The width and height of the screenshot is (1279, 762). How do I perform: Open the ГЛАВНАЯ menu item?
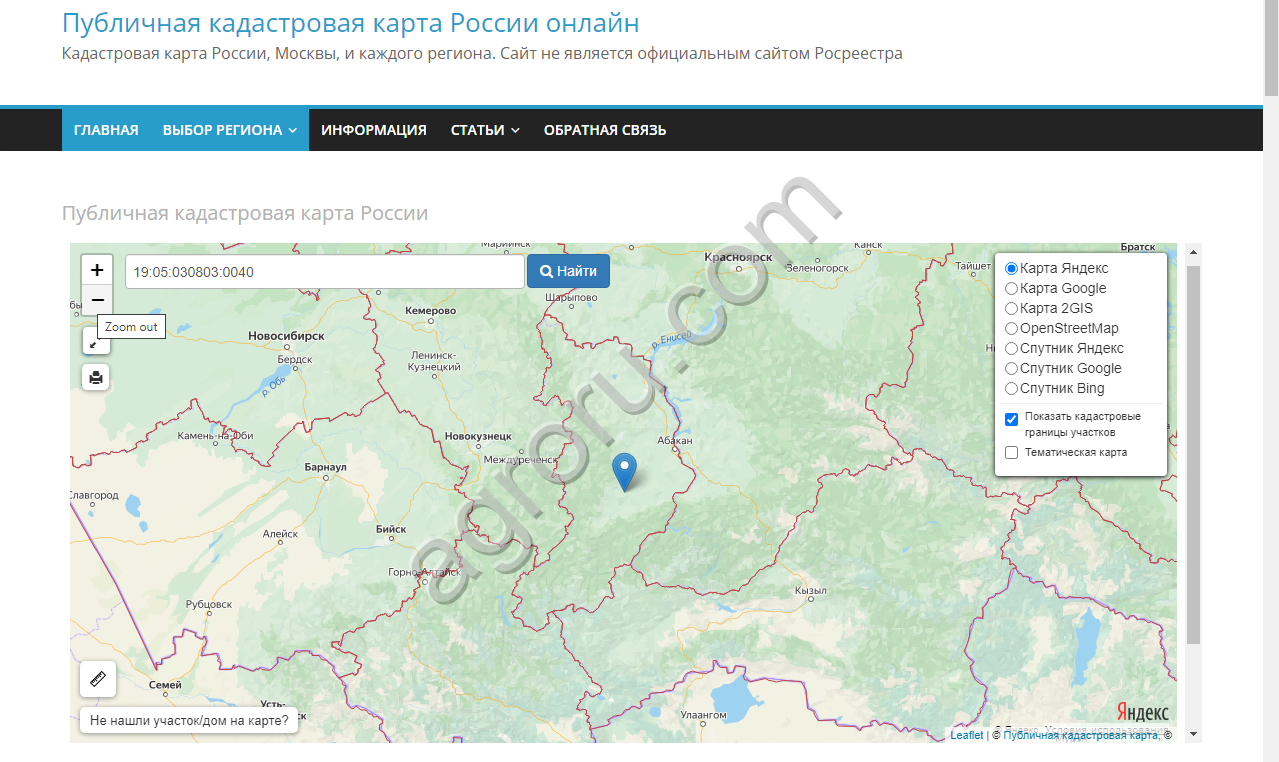coord(106,130)
